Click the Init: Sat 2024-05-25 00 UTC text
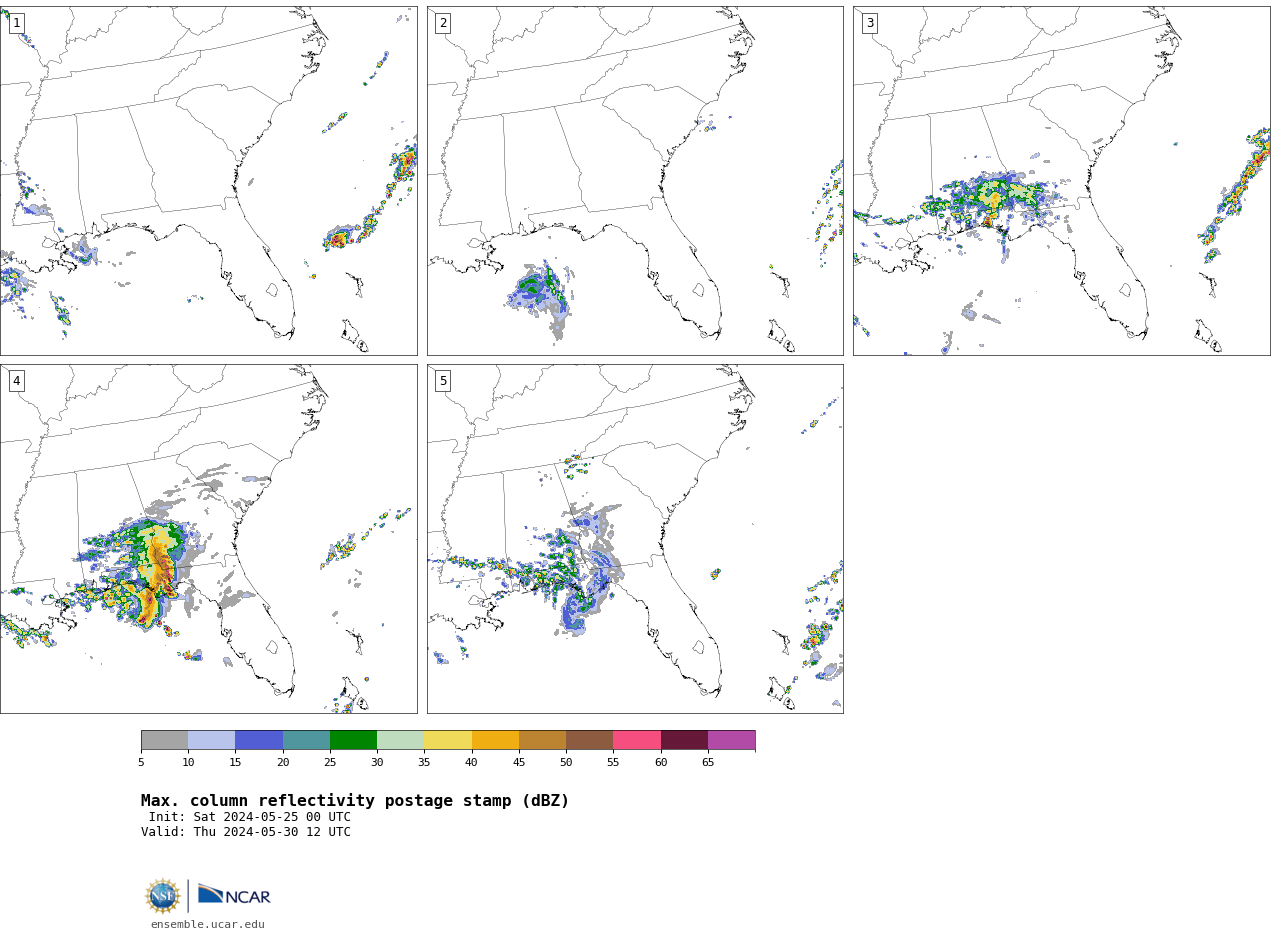Screen dimensions: 1280x936 [250, 817]
